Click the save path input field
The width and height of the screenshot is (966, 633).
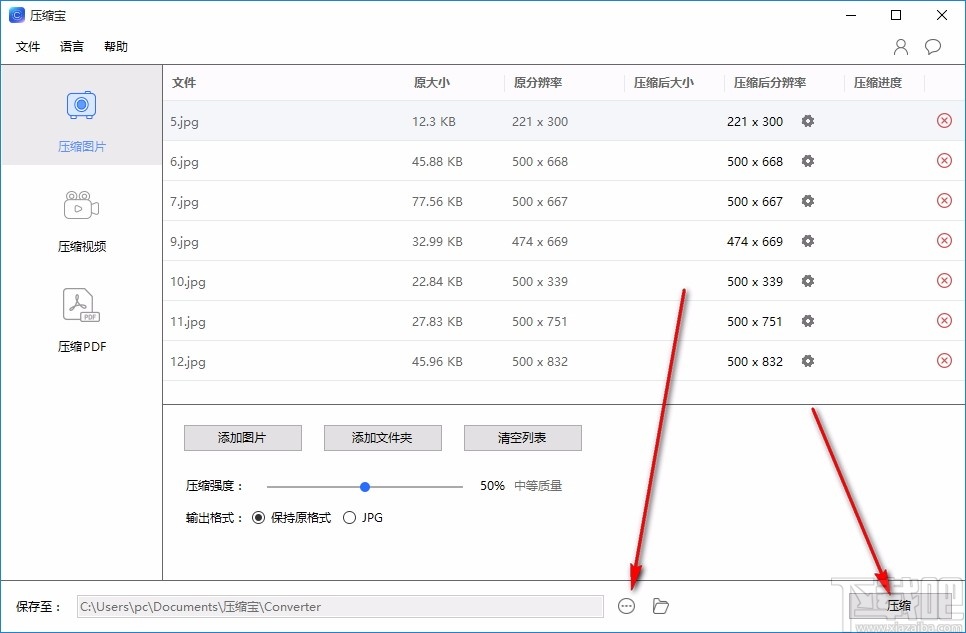tap(340, 606)
